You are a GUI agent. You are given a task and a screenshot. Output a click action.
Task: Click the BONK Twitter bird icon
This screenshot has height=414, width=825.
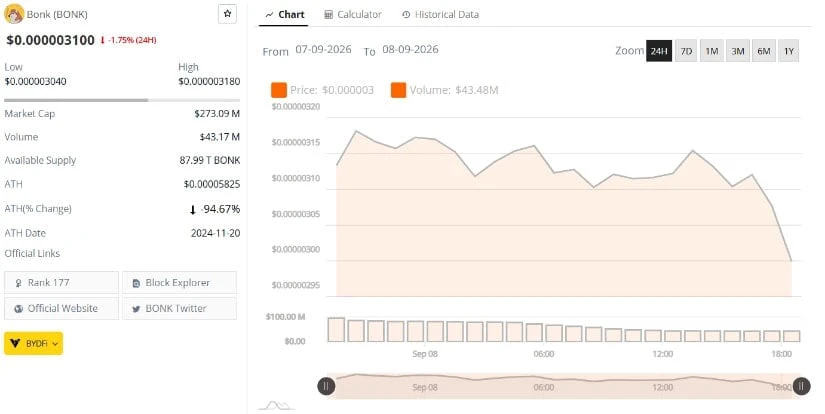coord(136,309)
